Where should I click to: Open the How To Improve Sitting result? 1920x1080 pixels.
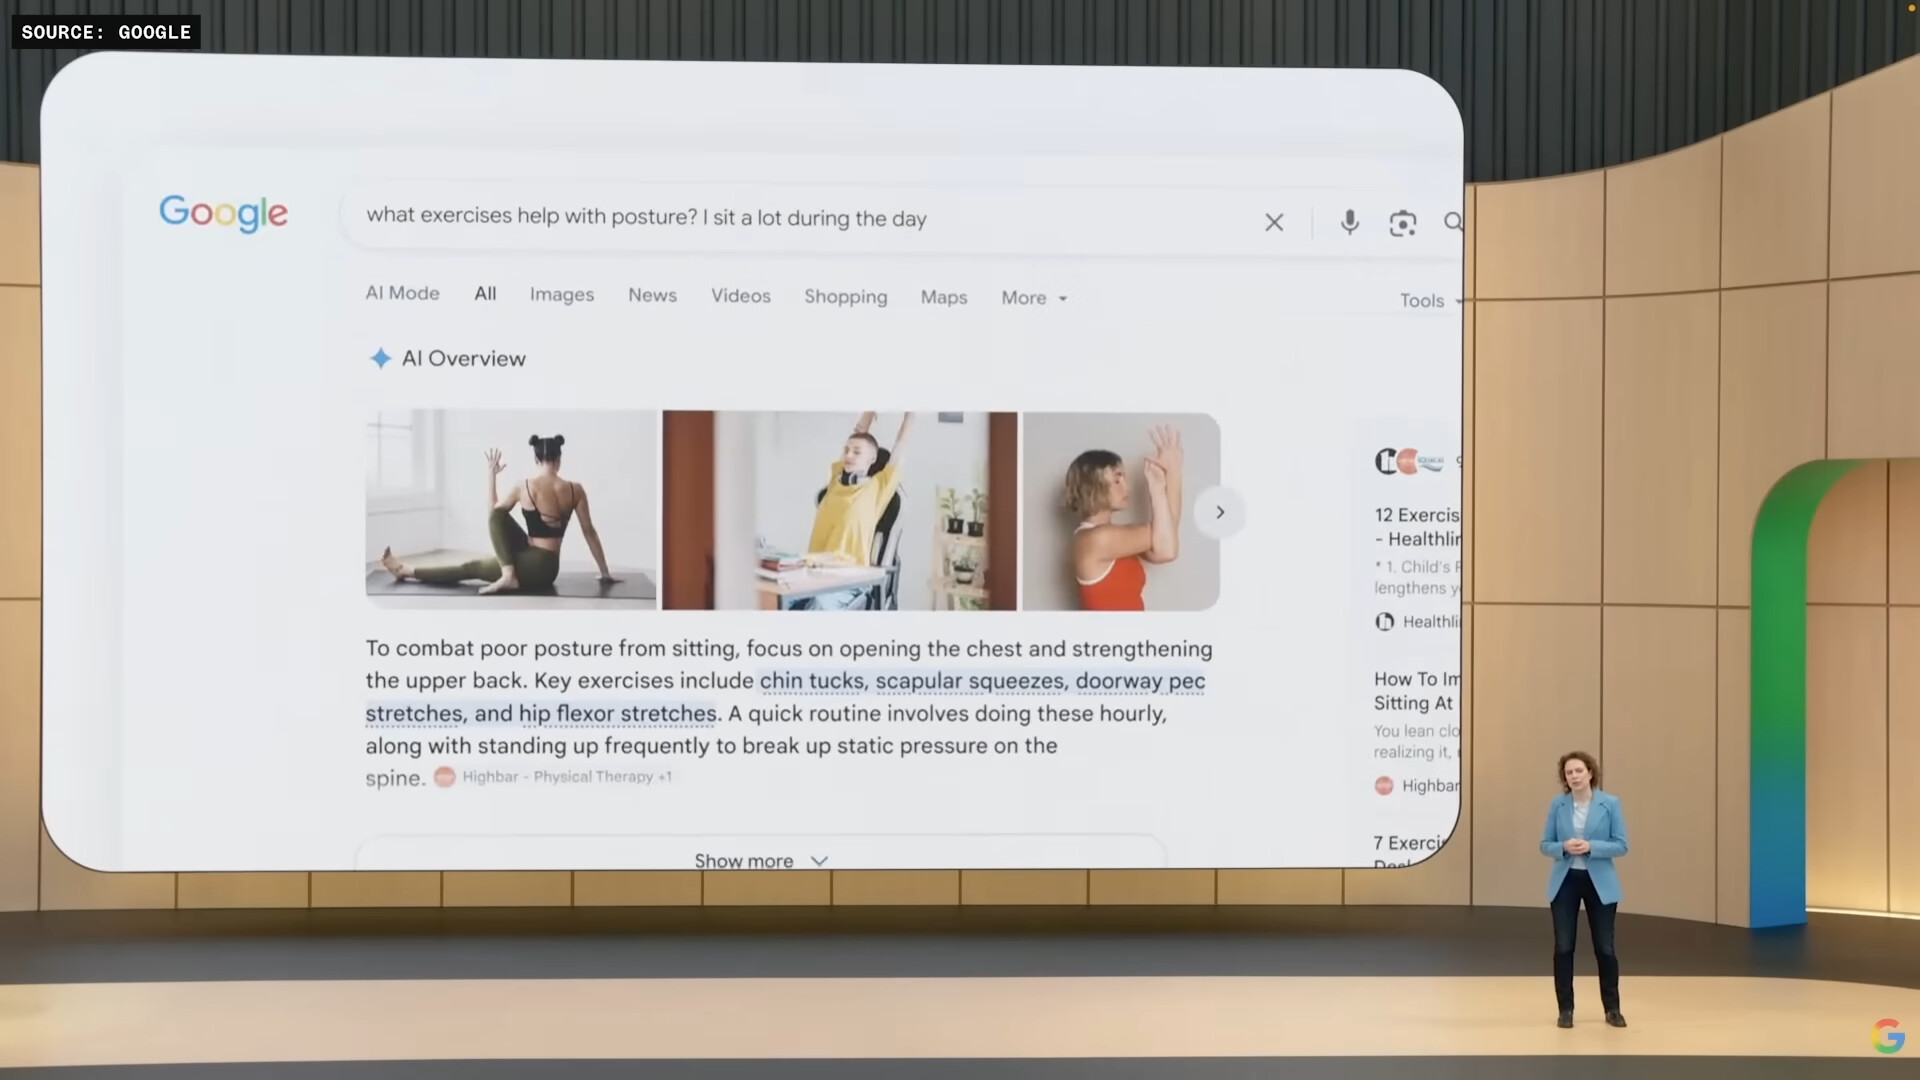tap(1417, 691)
